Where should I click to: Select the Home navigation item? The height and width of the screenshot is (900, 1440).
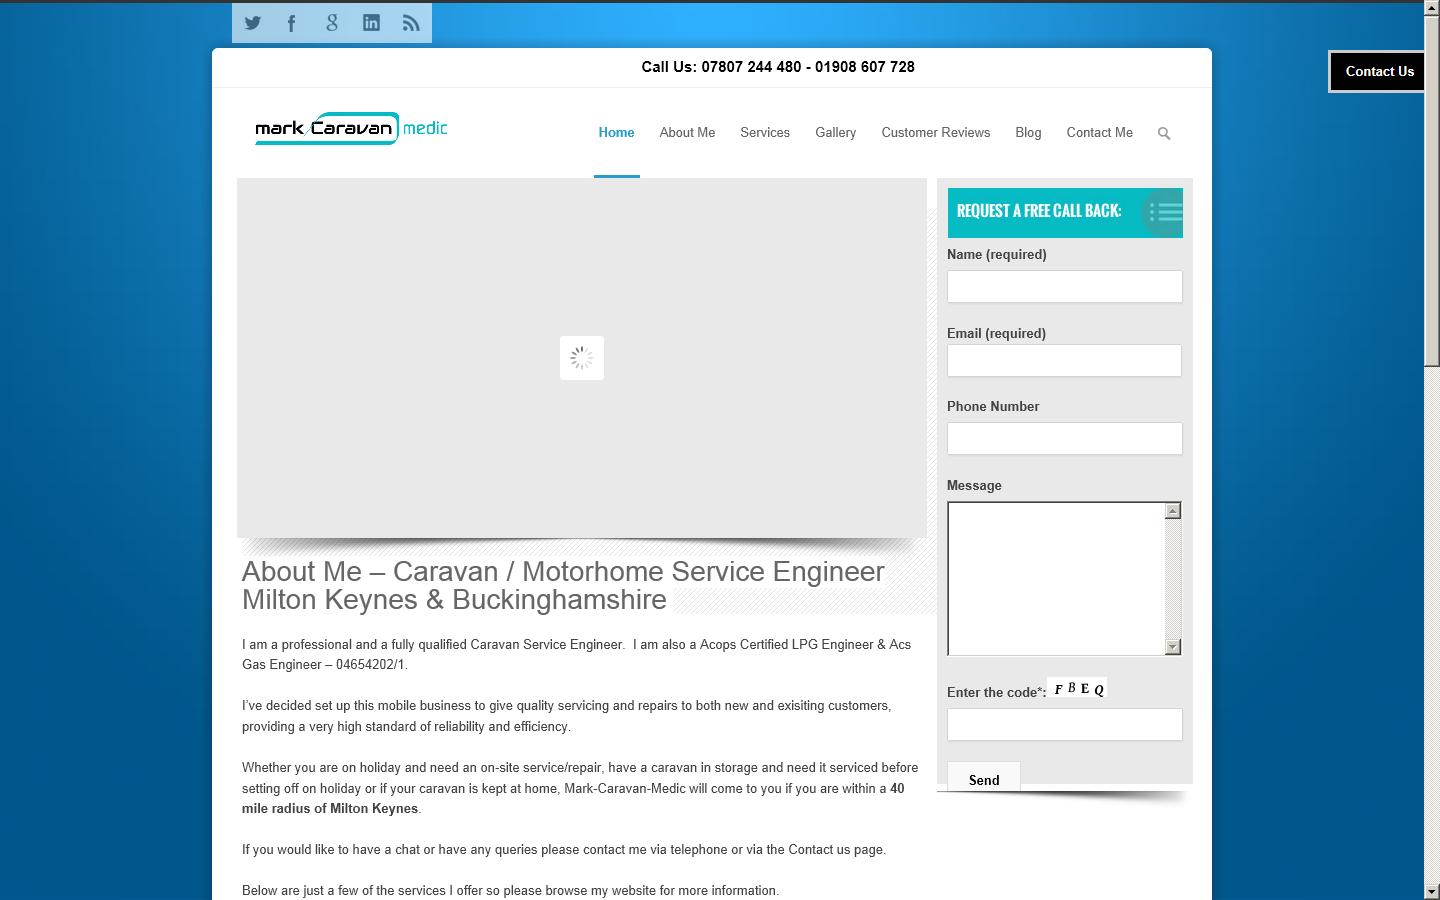(616, 132)
